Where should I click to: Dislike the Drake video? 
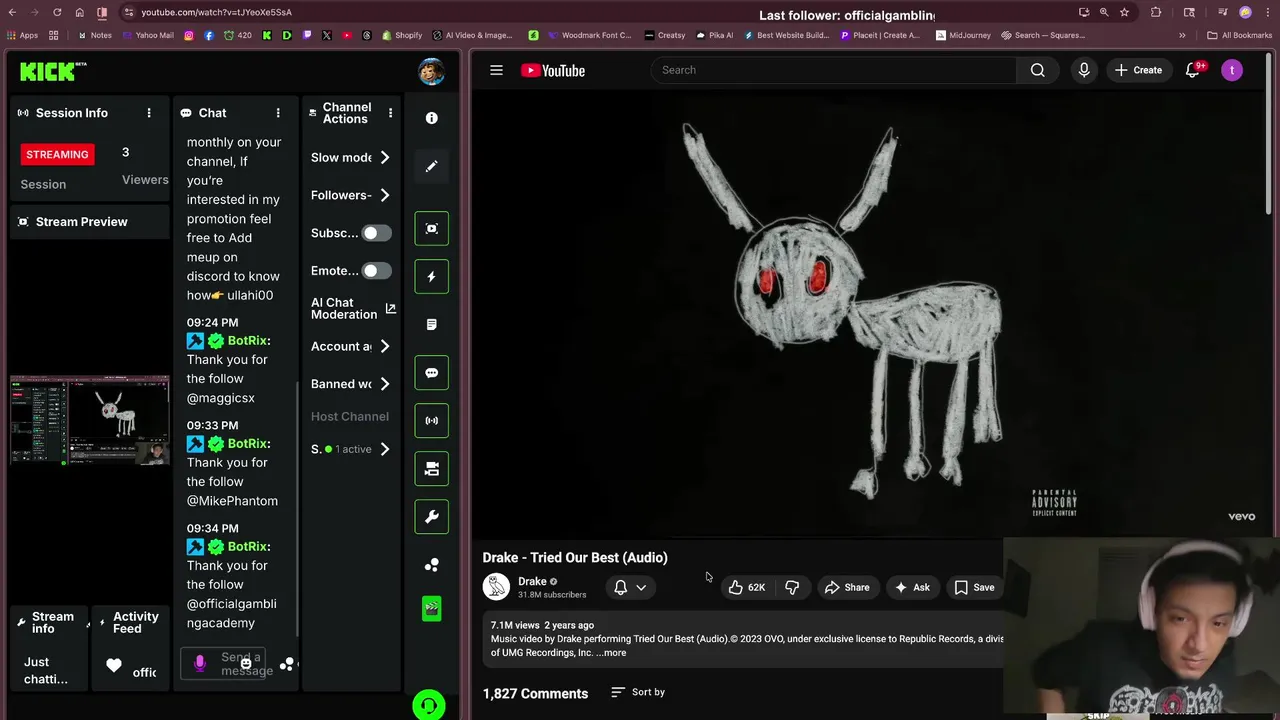pyautogui.click(x=792, y=587)
